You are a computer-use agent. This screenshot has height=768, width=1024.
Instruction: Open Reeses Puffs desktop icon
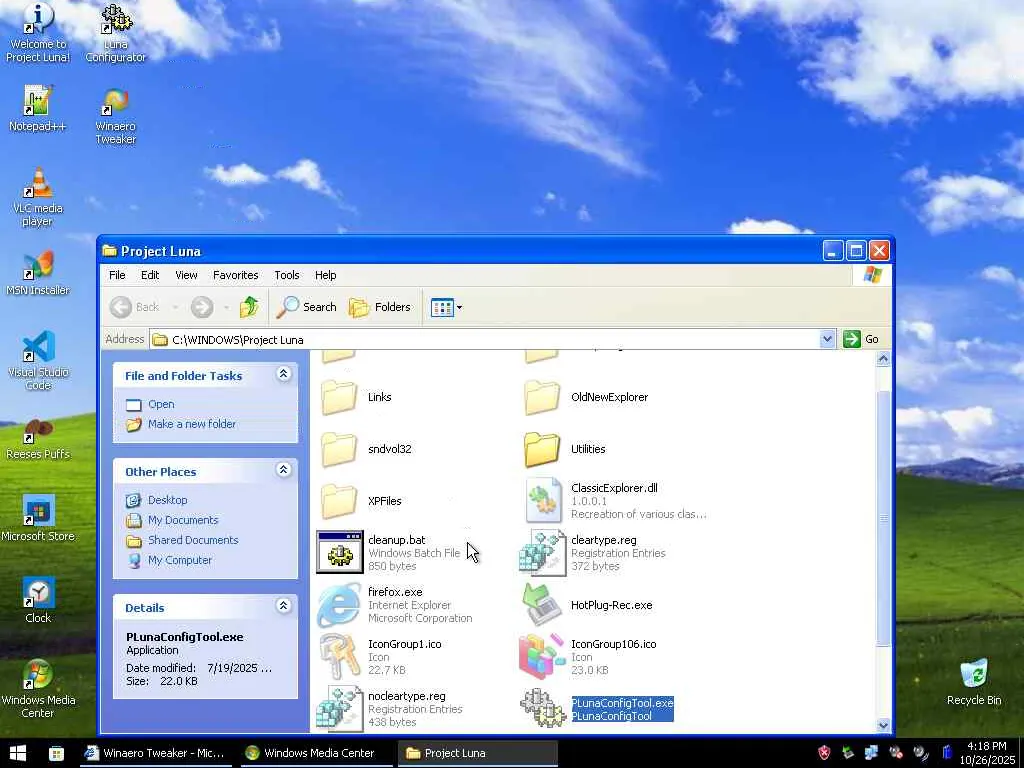point(38,439)
